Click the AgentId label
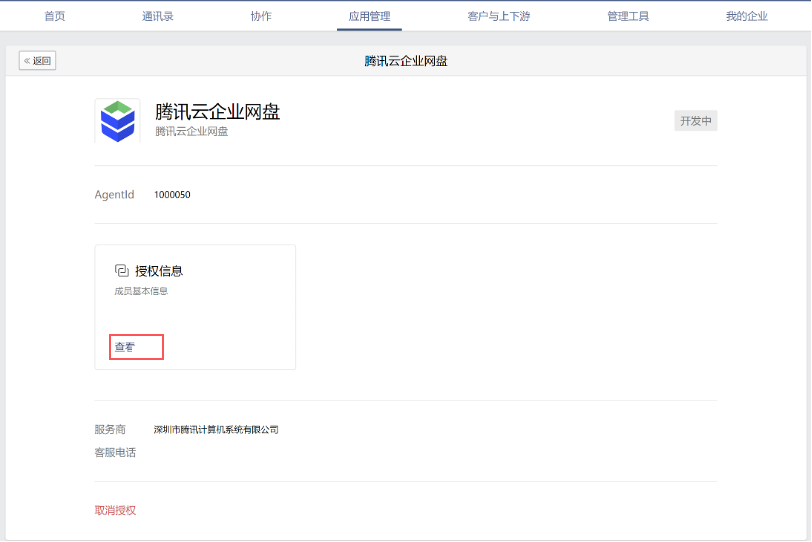Image resolution: width=812 pixels, height=542 pixels. 114,195
